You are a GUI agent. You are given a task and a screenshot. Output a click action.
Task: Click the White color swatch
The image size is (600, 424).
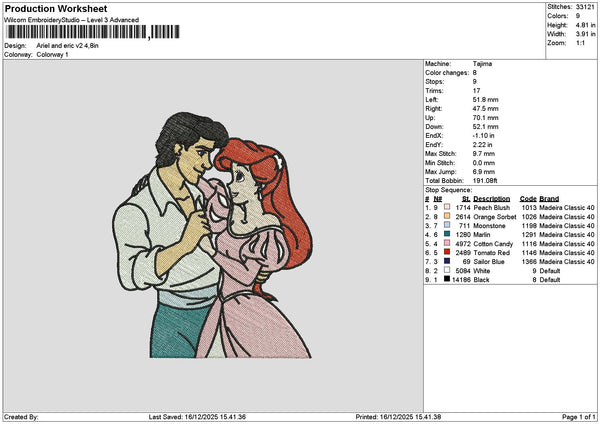click(x=447, y=270)
